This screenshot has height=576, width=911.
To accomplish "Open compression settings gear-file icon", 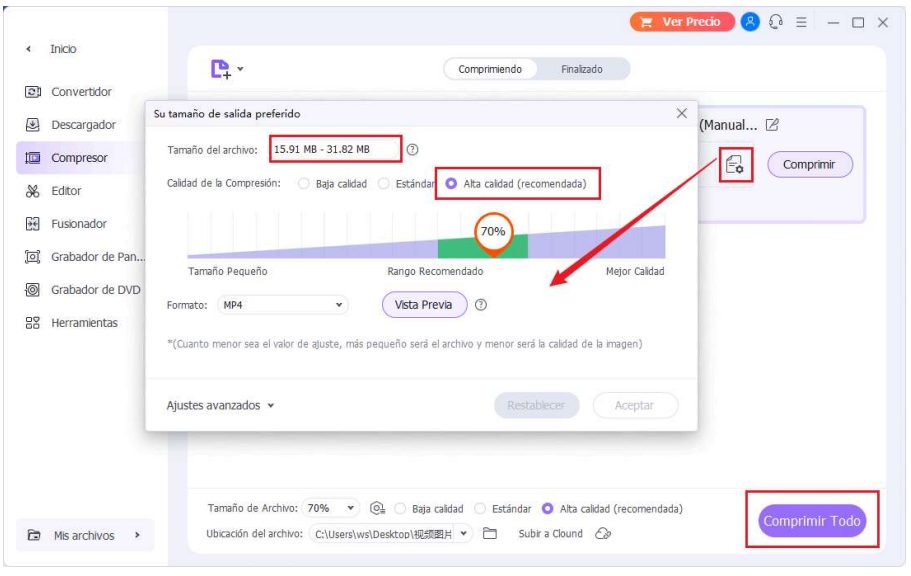I will pyautogui.click(x=735, y=165).
